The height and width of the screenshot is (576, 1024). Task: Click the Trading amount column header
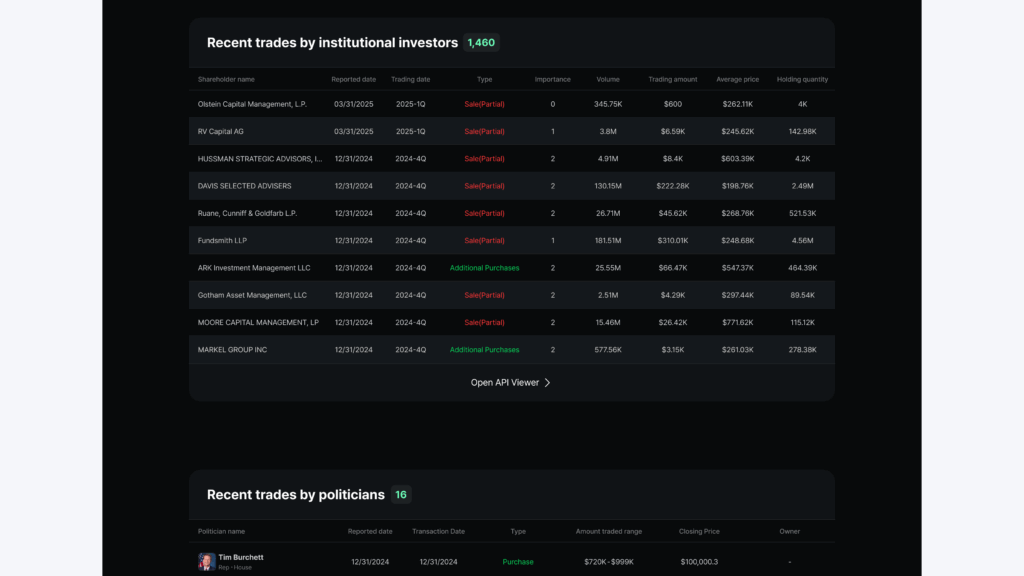tap(673, 79)
